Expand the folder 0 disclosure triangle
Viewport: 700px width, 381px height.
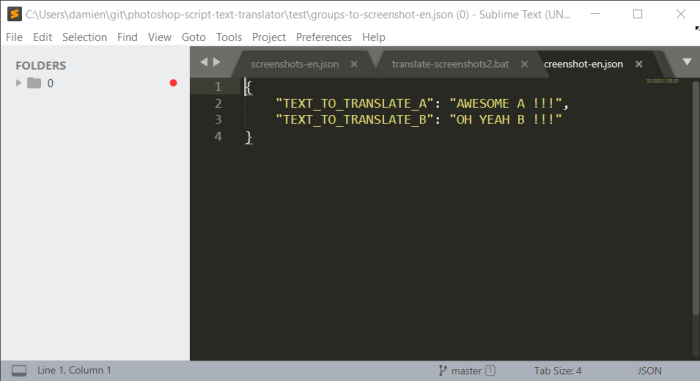click(18, 83)
